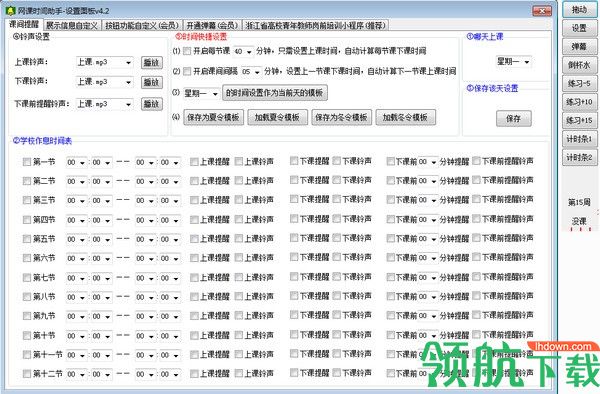Enable 上课铃声 for 第十一节
600x394 pixels.
239,354
